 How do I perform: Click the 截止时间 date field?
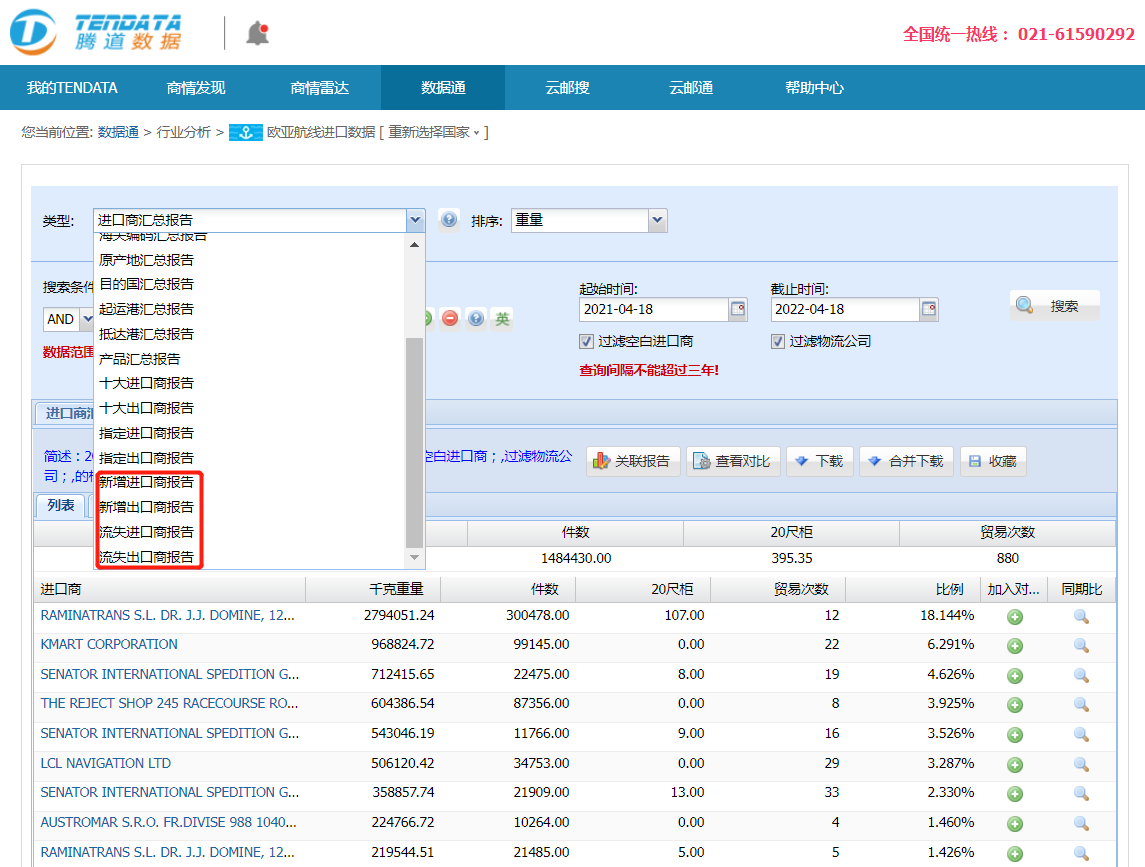[x=845, y=309]
